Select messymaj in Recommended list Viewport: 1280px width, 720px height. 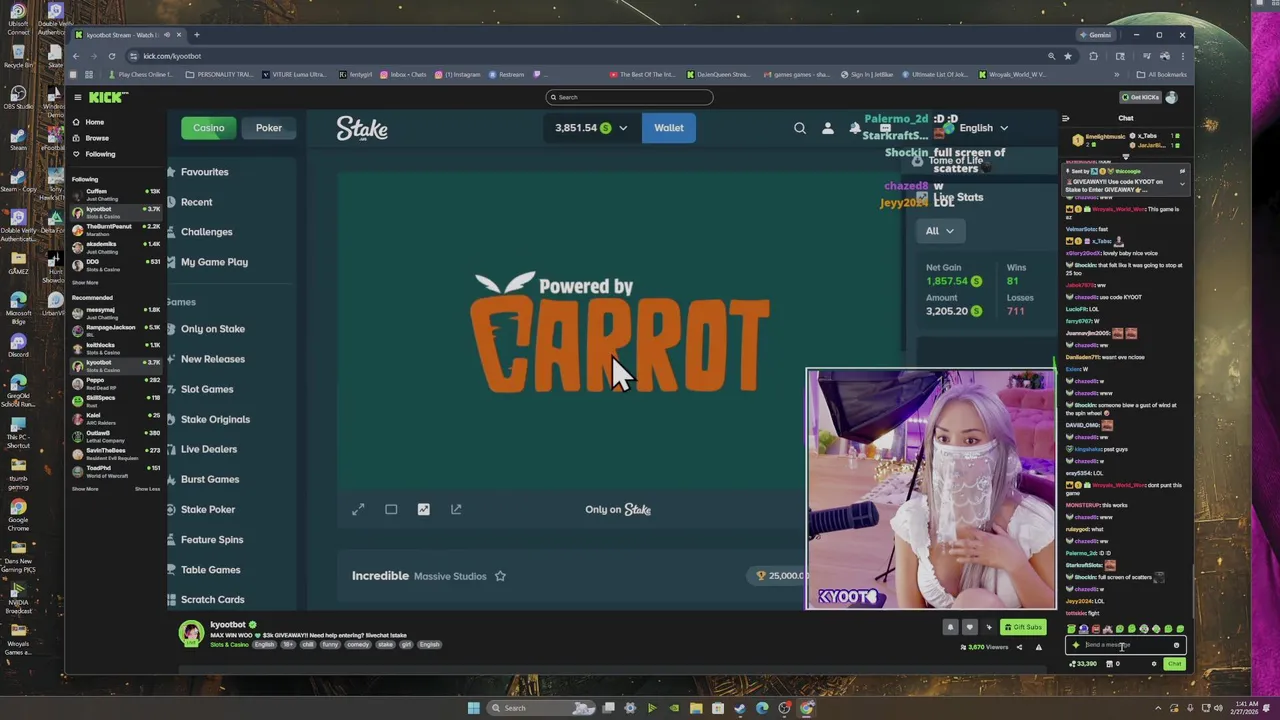pos(116,312)
